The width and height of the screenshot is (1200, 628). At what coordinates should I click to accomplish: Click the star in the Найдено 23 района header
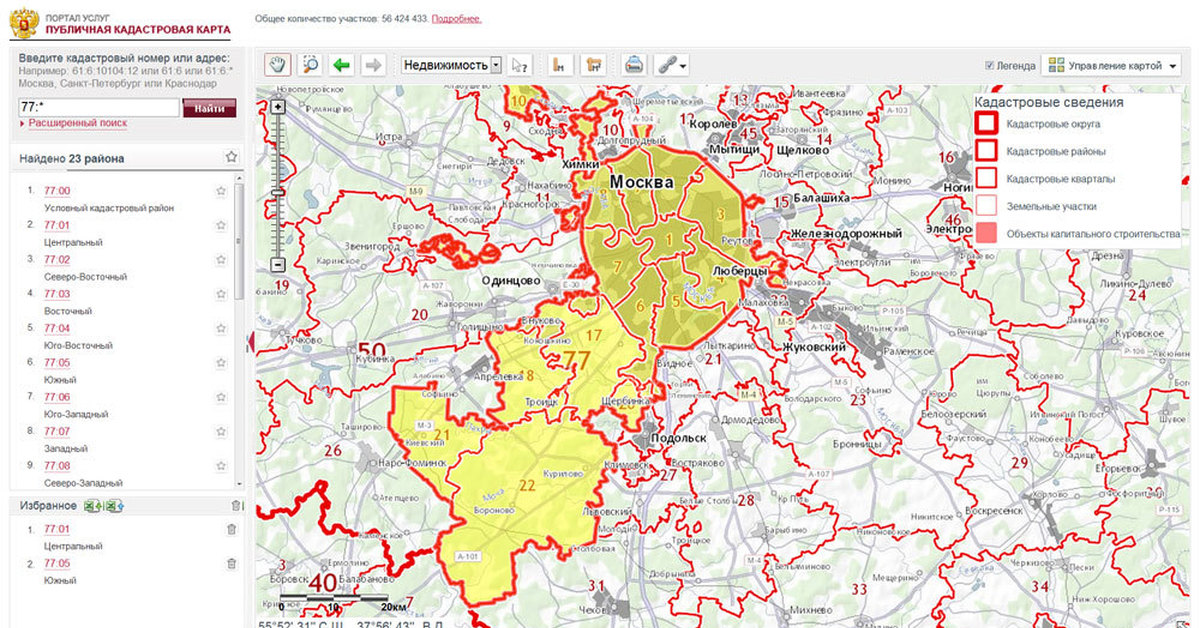pyautogui.click(x=231, y=157)
